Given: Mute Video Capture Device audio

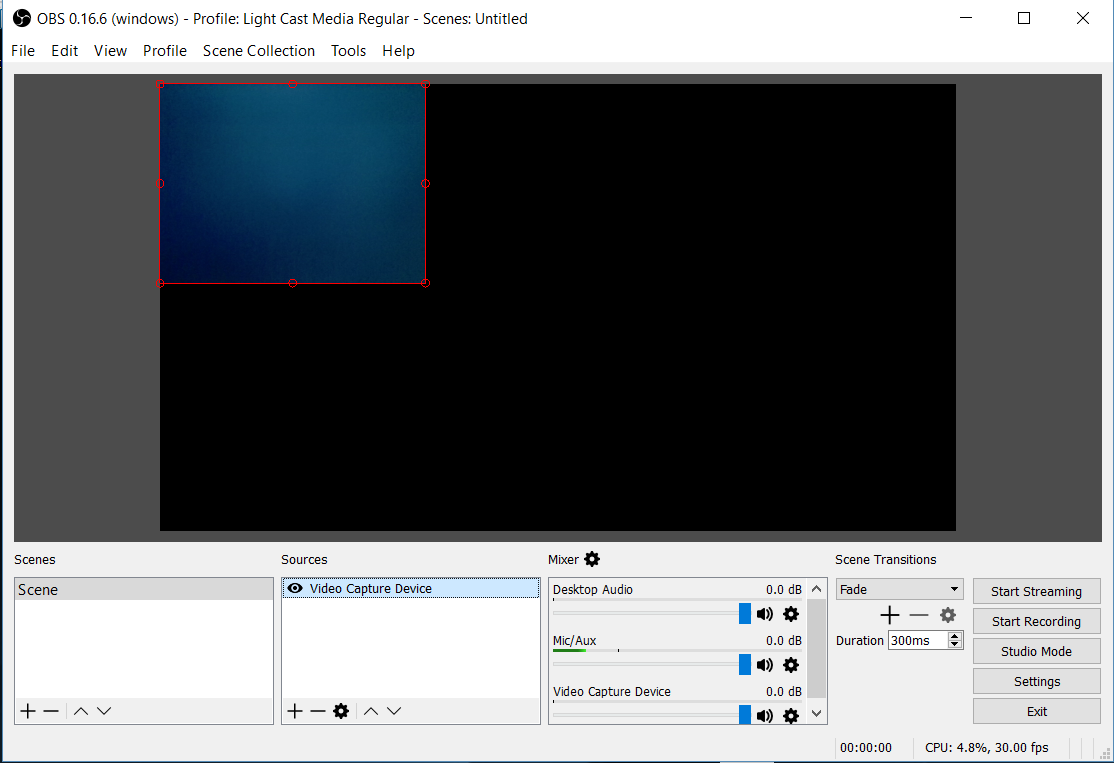Looking at the screenshot, I should tap(765, 715).
